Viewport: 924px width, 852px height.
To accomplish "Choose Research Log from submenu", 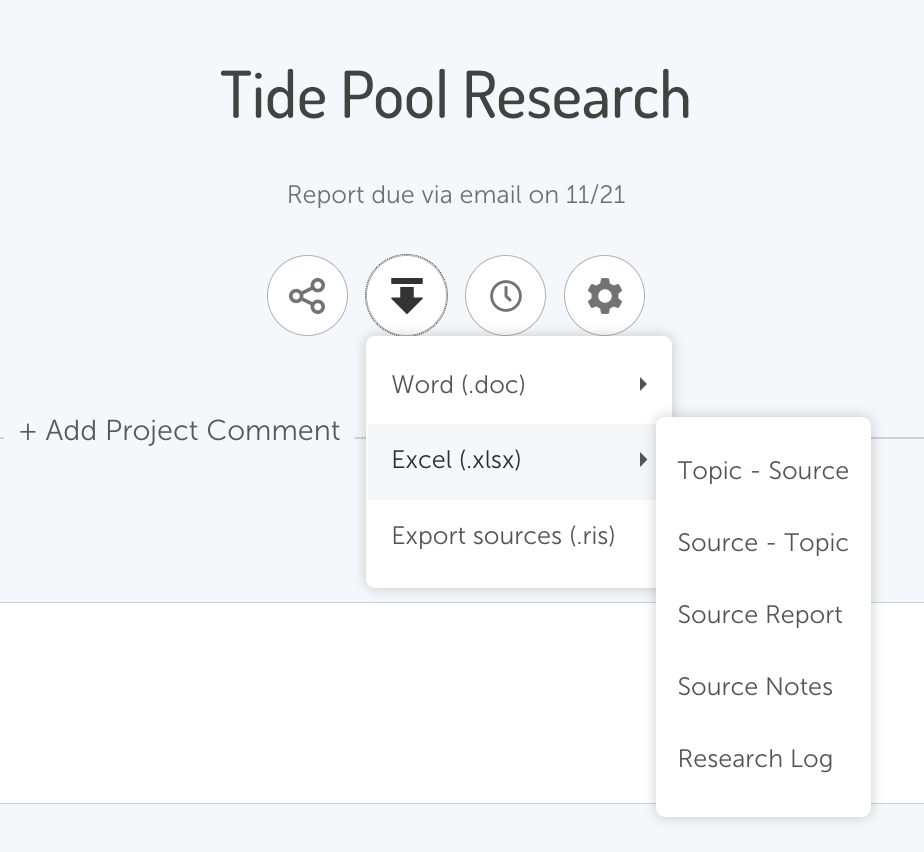I will click(x=755, y=758).
